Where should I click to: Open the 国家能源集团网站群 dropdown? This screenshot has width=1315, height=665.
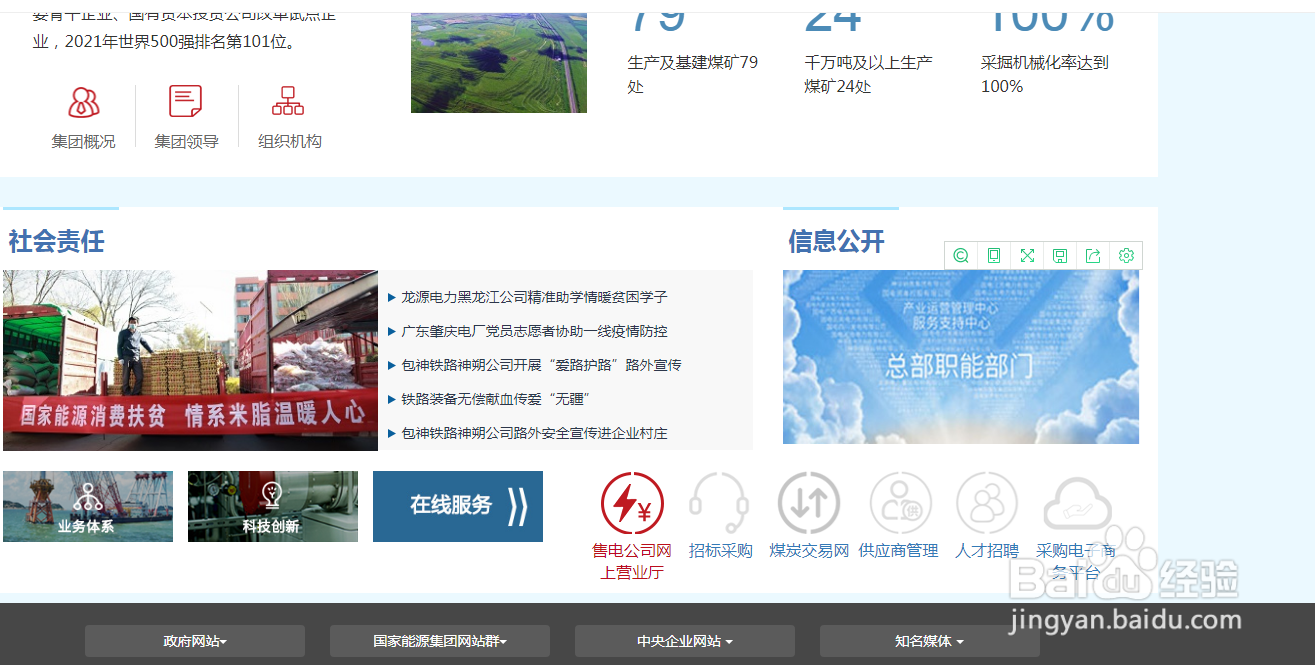coord(439,641)
